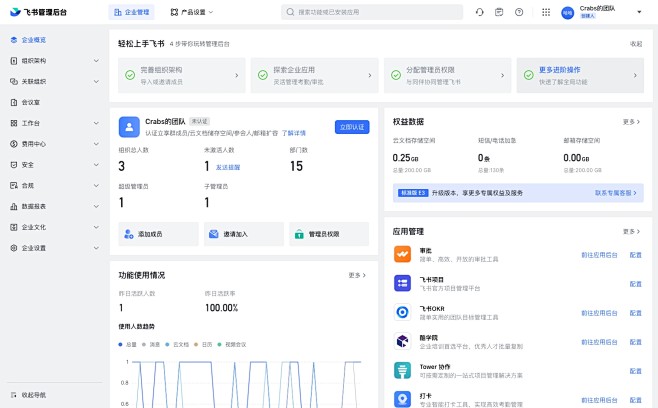Click the Crabs team avatar icon
The image size is (658, 408).
click(129, 127)
